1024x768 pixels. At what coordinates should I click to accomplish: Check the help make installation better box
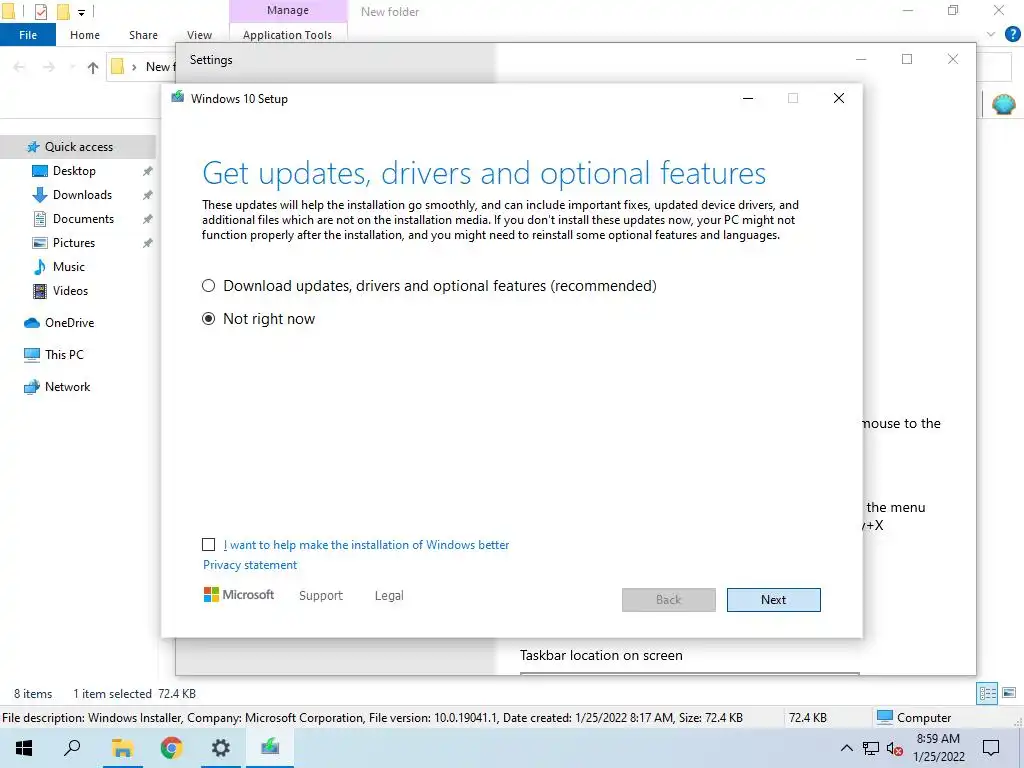[208, 545]
